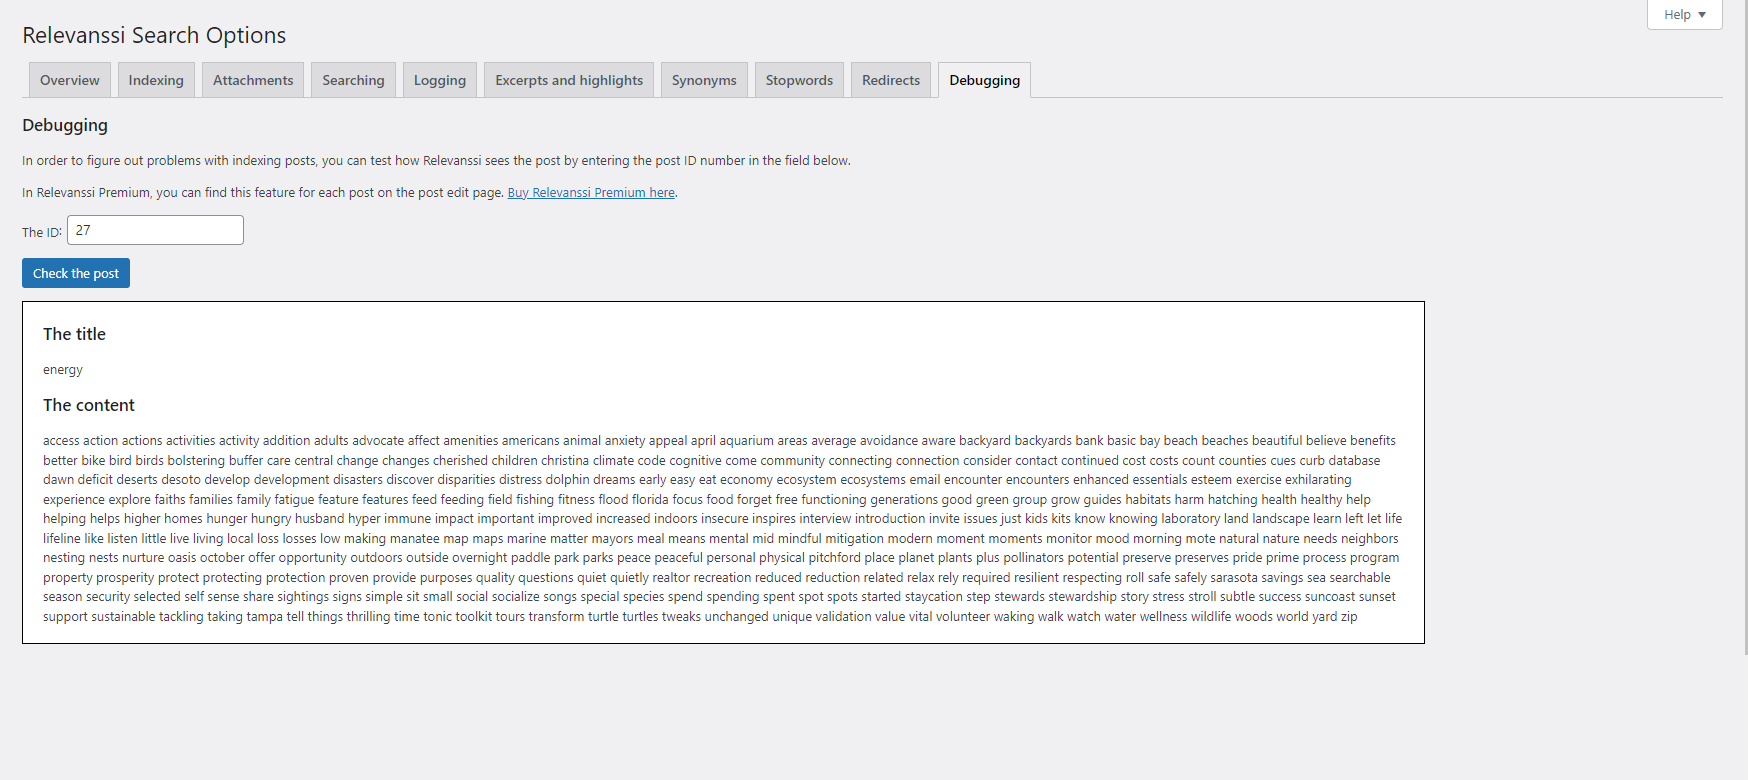Click "The content" heading in results box
Image resolution: width=1748 pixels, height=780 pixels.
click(x=89, y=405)
